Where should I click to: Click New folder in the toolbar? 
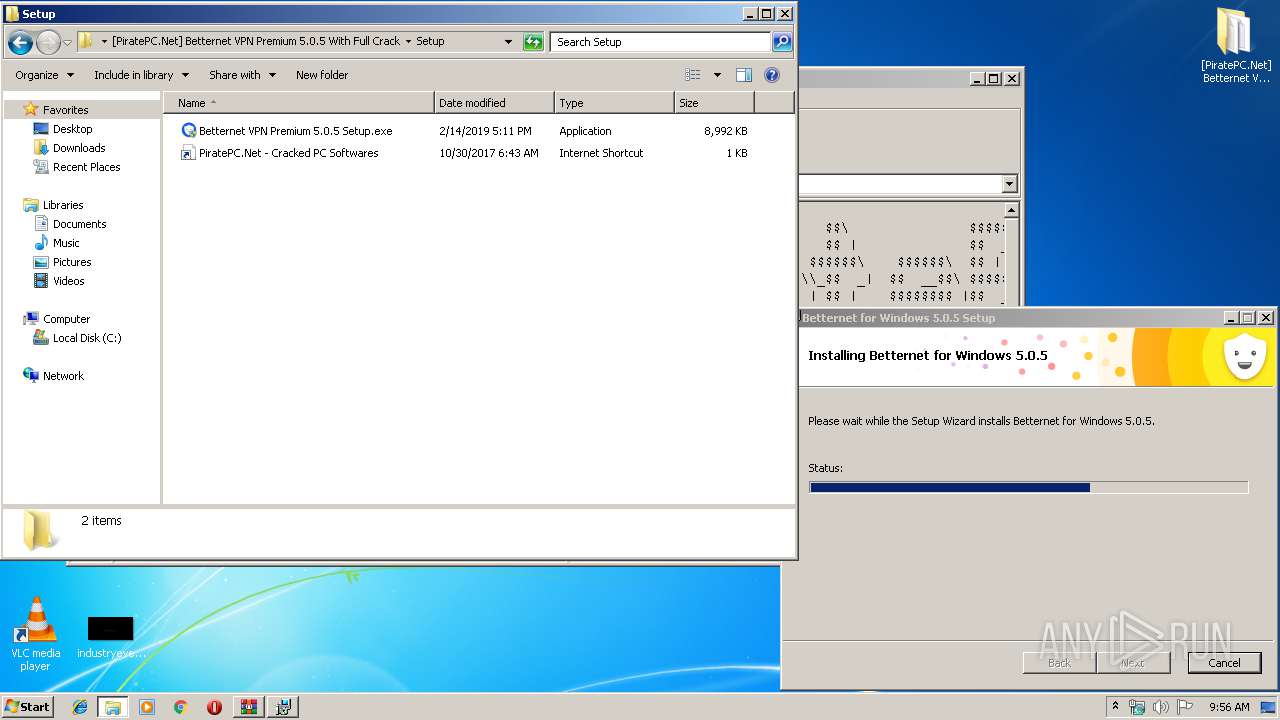[322, 75]
